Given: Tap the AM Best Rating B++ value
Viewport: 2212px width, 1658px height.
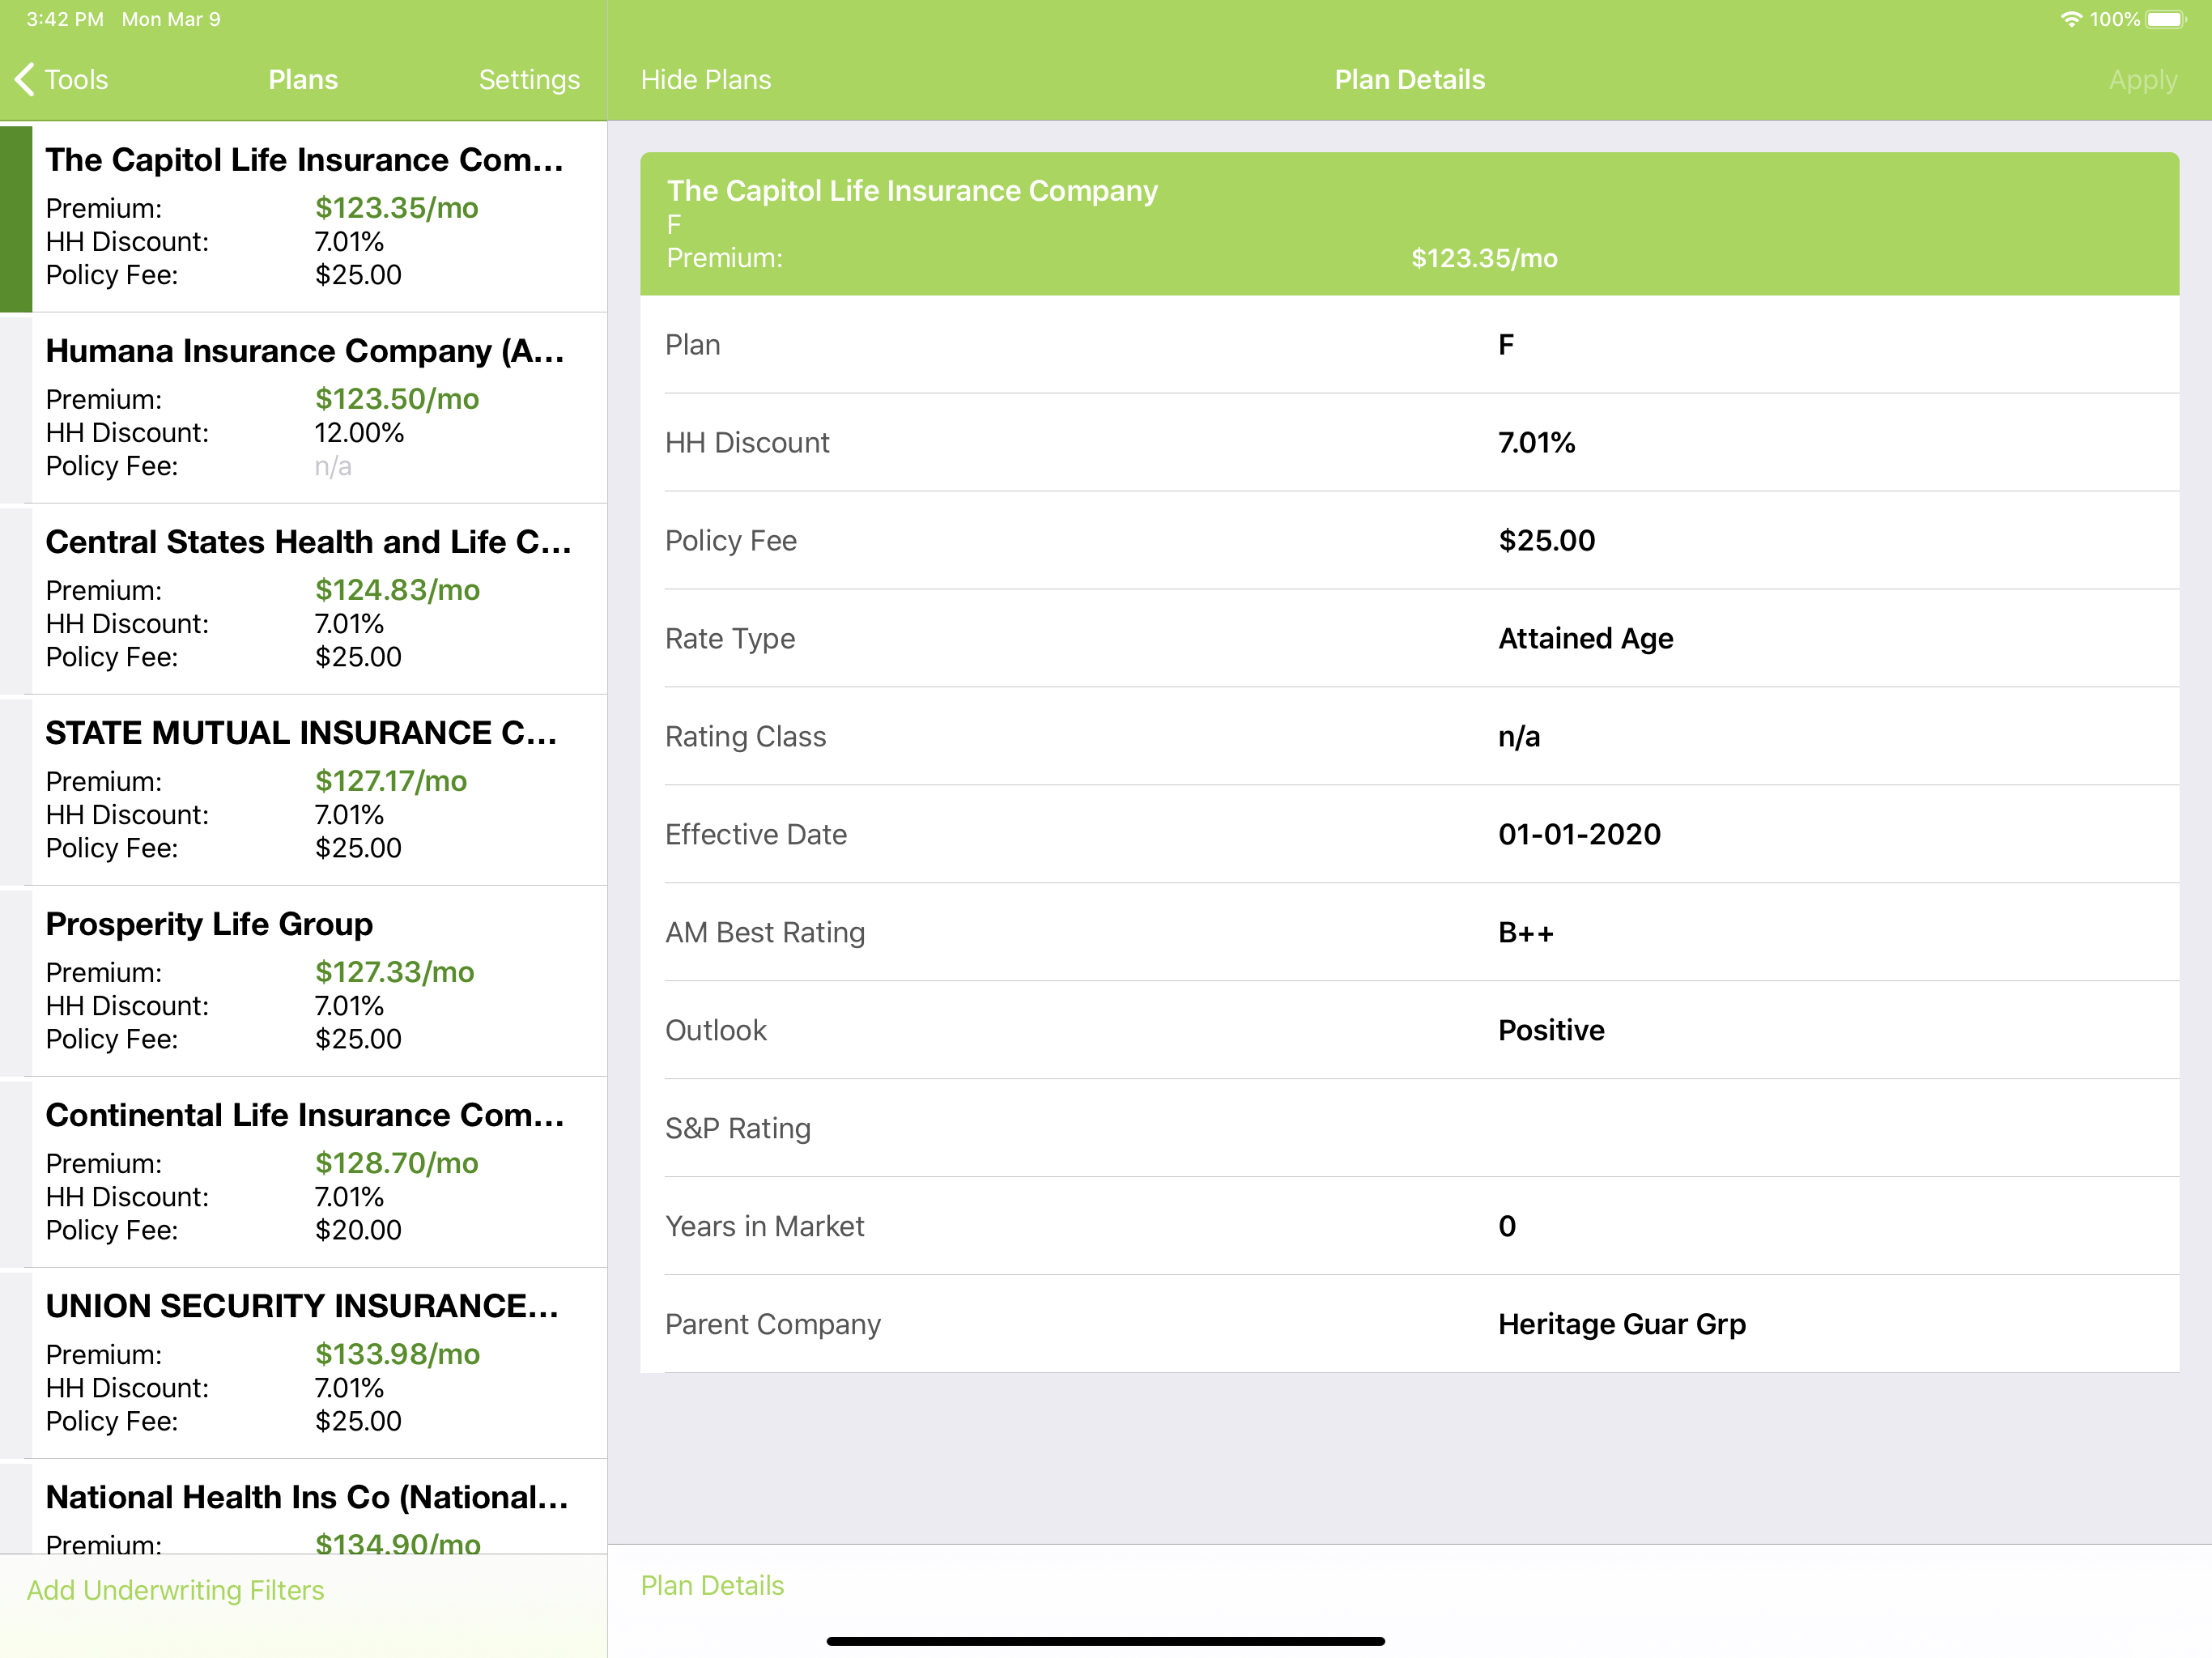Looking at the screenshot, I should coord(1526,933).
